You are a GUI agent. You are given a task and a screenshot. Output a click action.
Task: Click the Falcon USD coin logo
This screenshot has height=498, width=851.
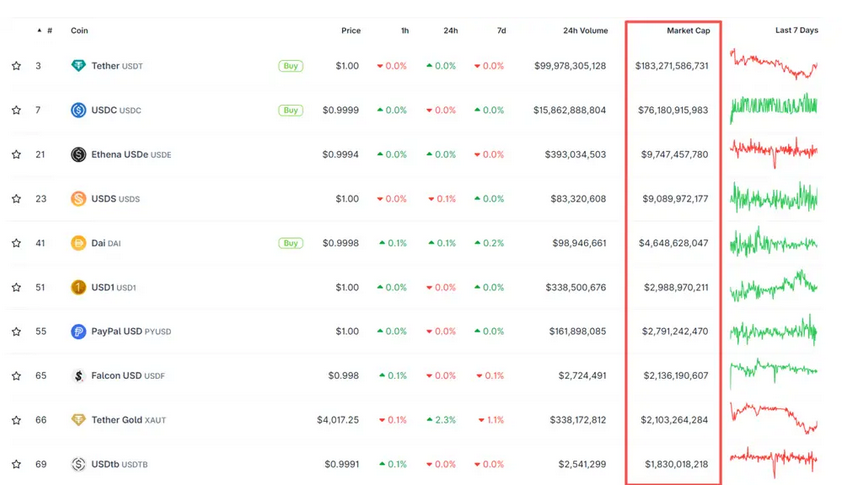point(78,376)
